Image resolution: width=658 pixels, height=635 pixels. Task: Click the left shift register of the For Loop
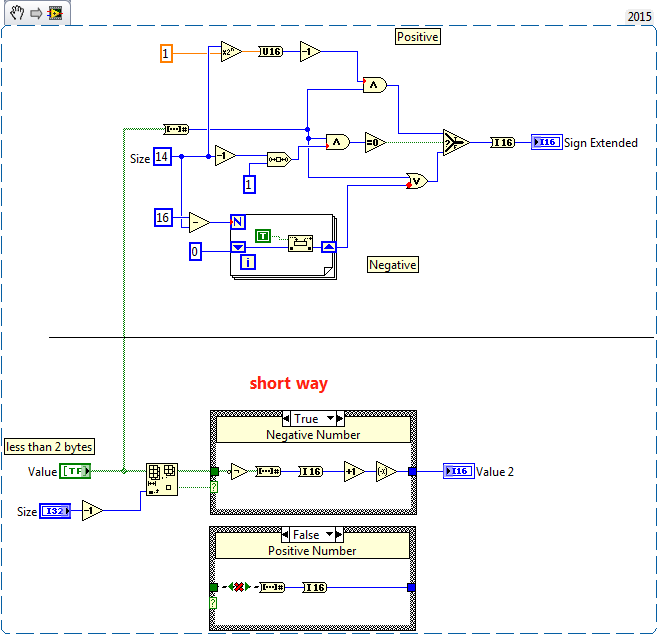(x=238, y=247)
